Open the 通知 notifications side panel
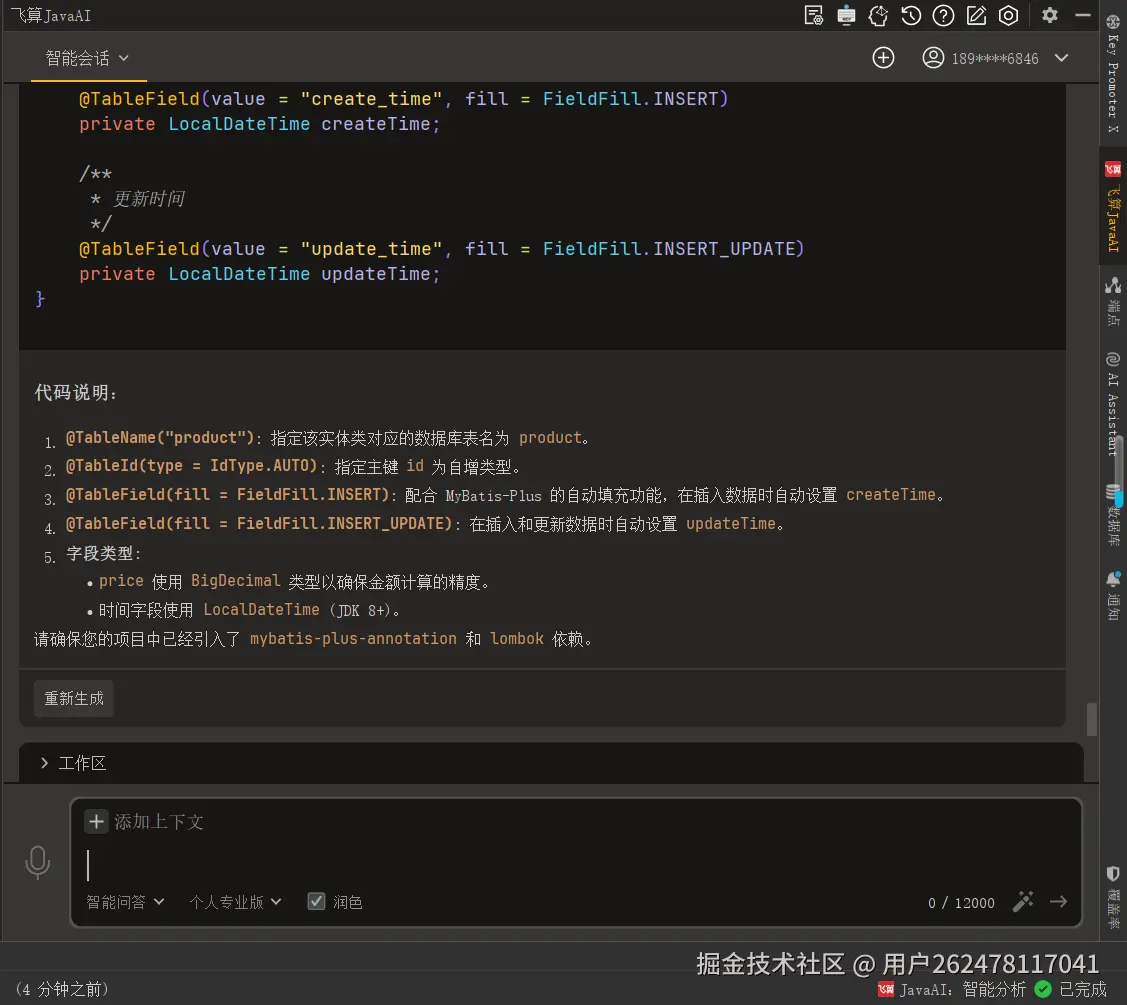The height and width of the screenshot is (1005, 1127). coord(1113,596)
